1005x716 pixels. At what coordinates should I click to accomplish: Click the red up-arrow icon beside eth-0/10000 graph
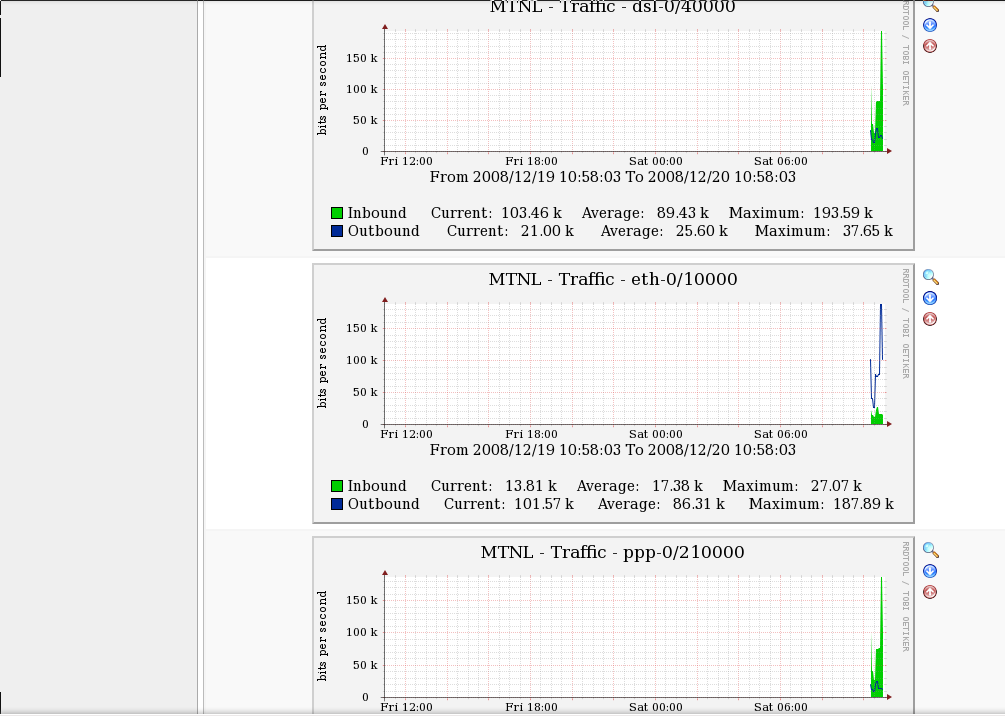(930, 319)
